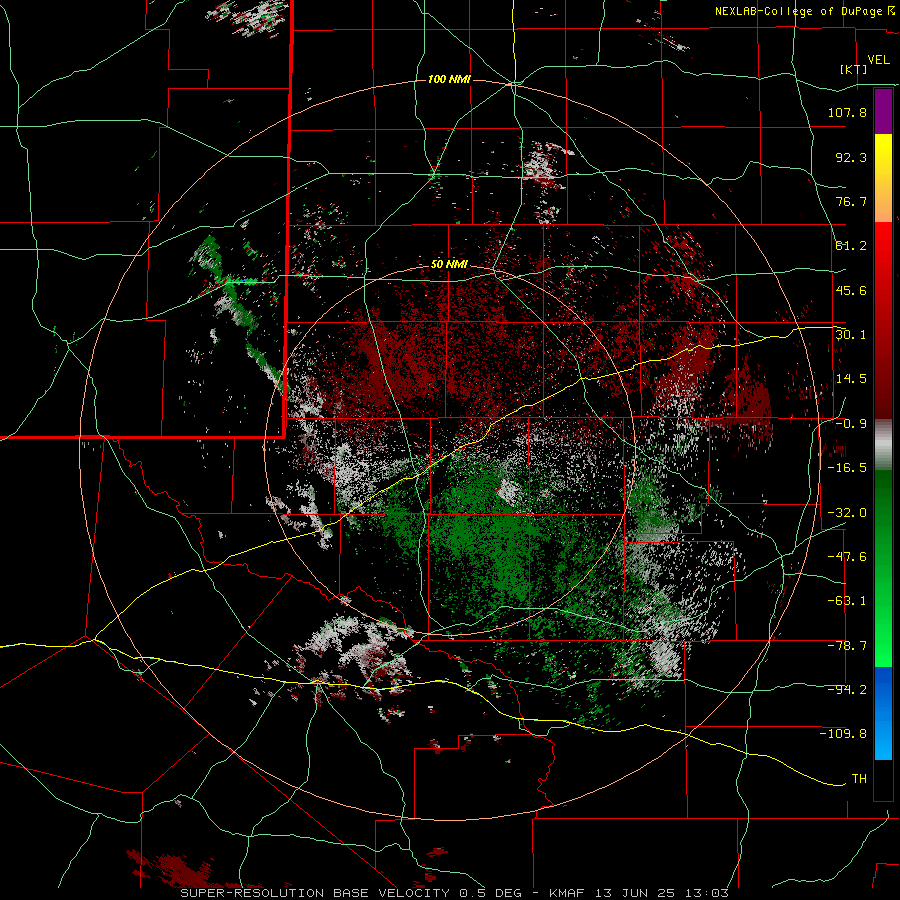900x900 pixels.
Task: Click the 14.5 velocity scale value
Action: click(851, 379)
